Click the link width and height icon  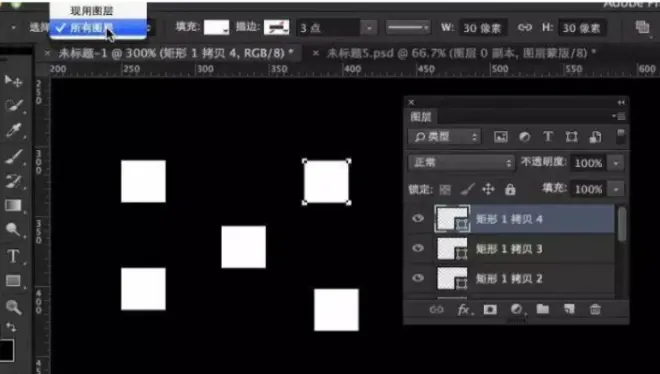[524, 28]
